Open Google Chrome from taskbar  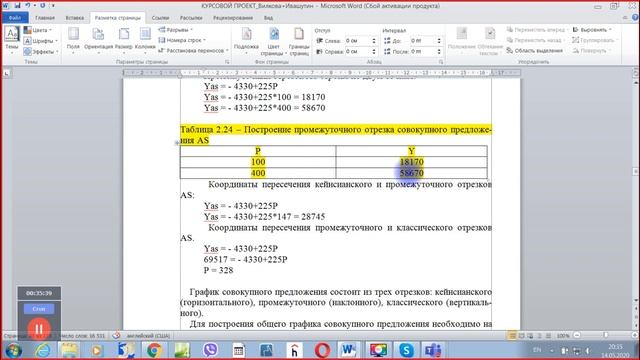154,350
